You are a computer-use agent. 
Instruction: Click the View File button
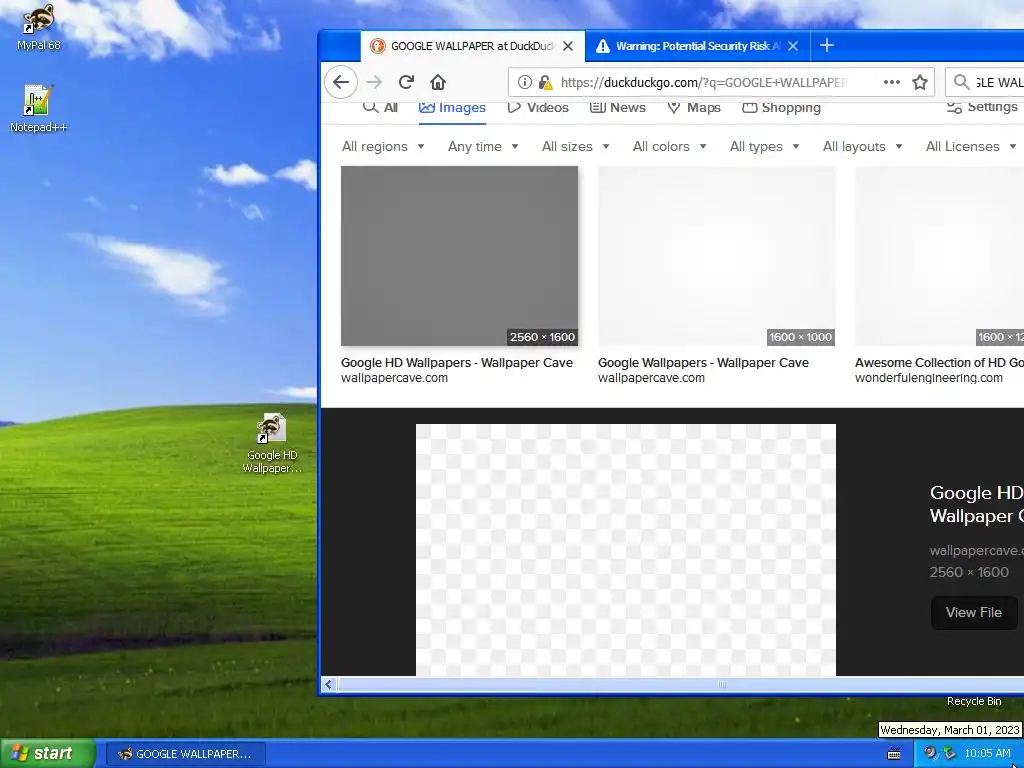973,613
